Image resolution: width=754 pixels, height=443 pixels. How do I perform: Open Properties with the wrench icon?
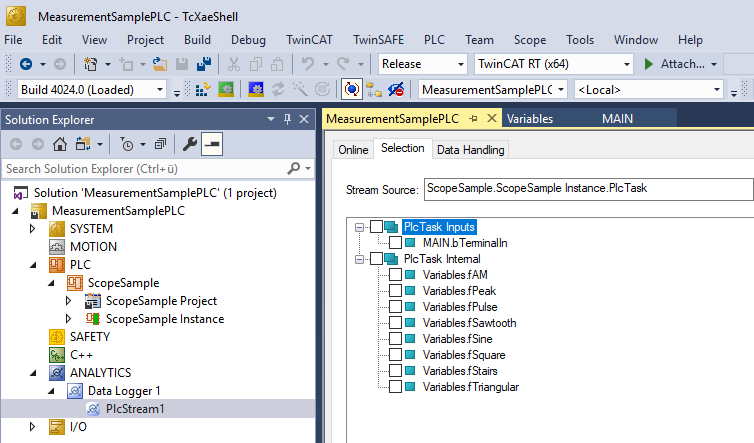[189, 144]
